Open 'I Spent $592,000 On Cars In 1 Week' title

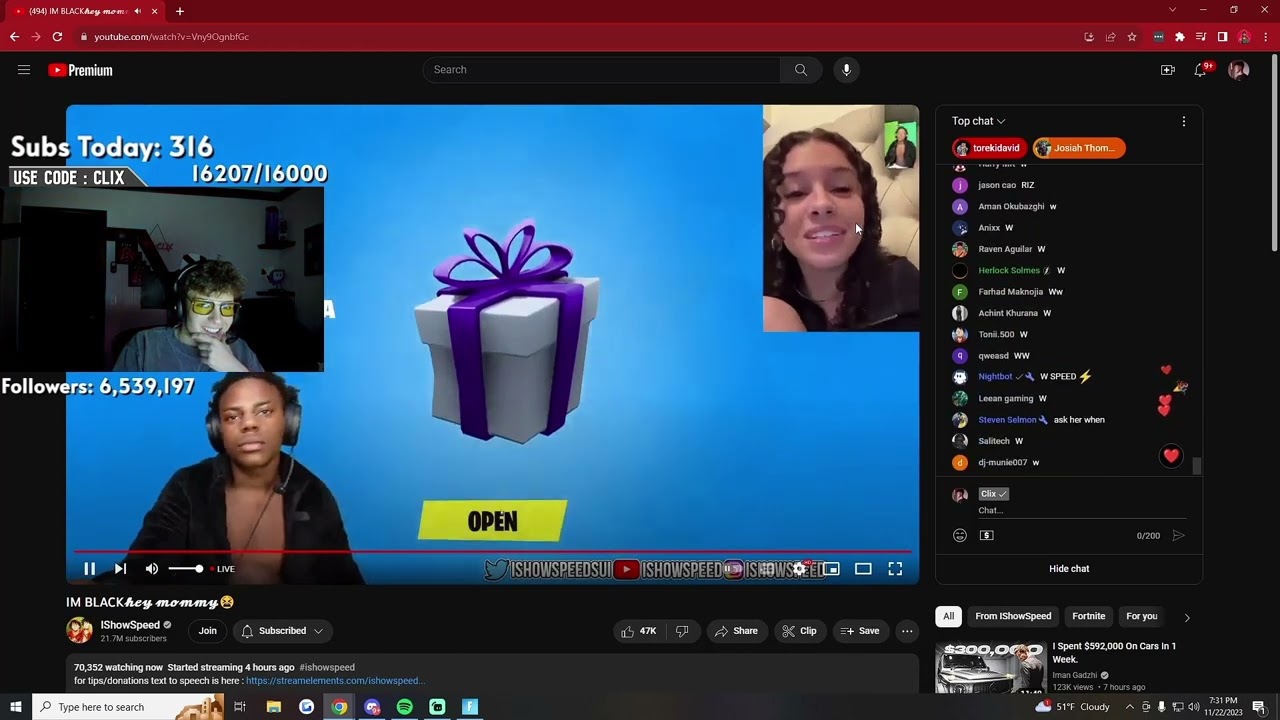pyautogui.click(x=1114, y=653)
